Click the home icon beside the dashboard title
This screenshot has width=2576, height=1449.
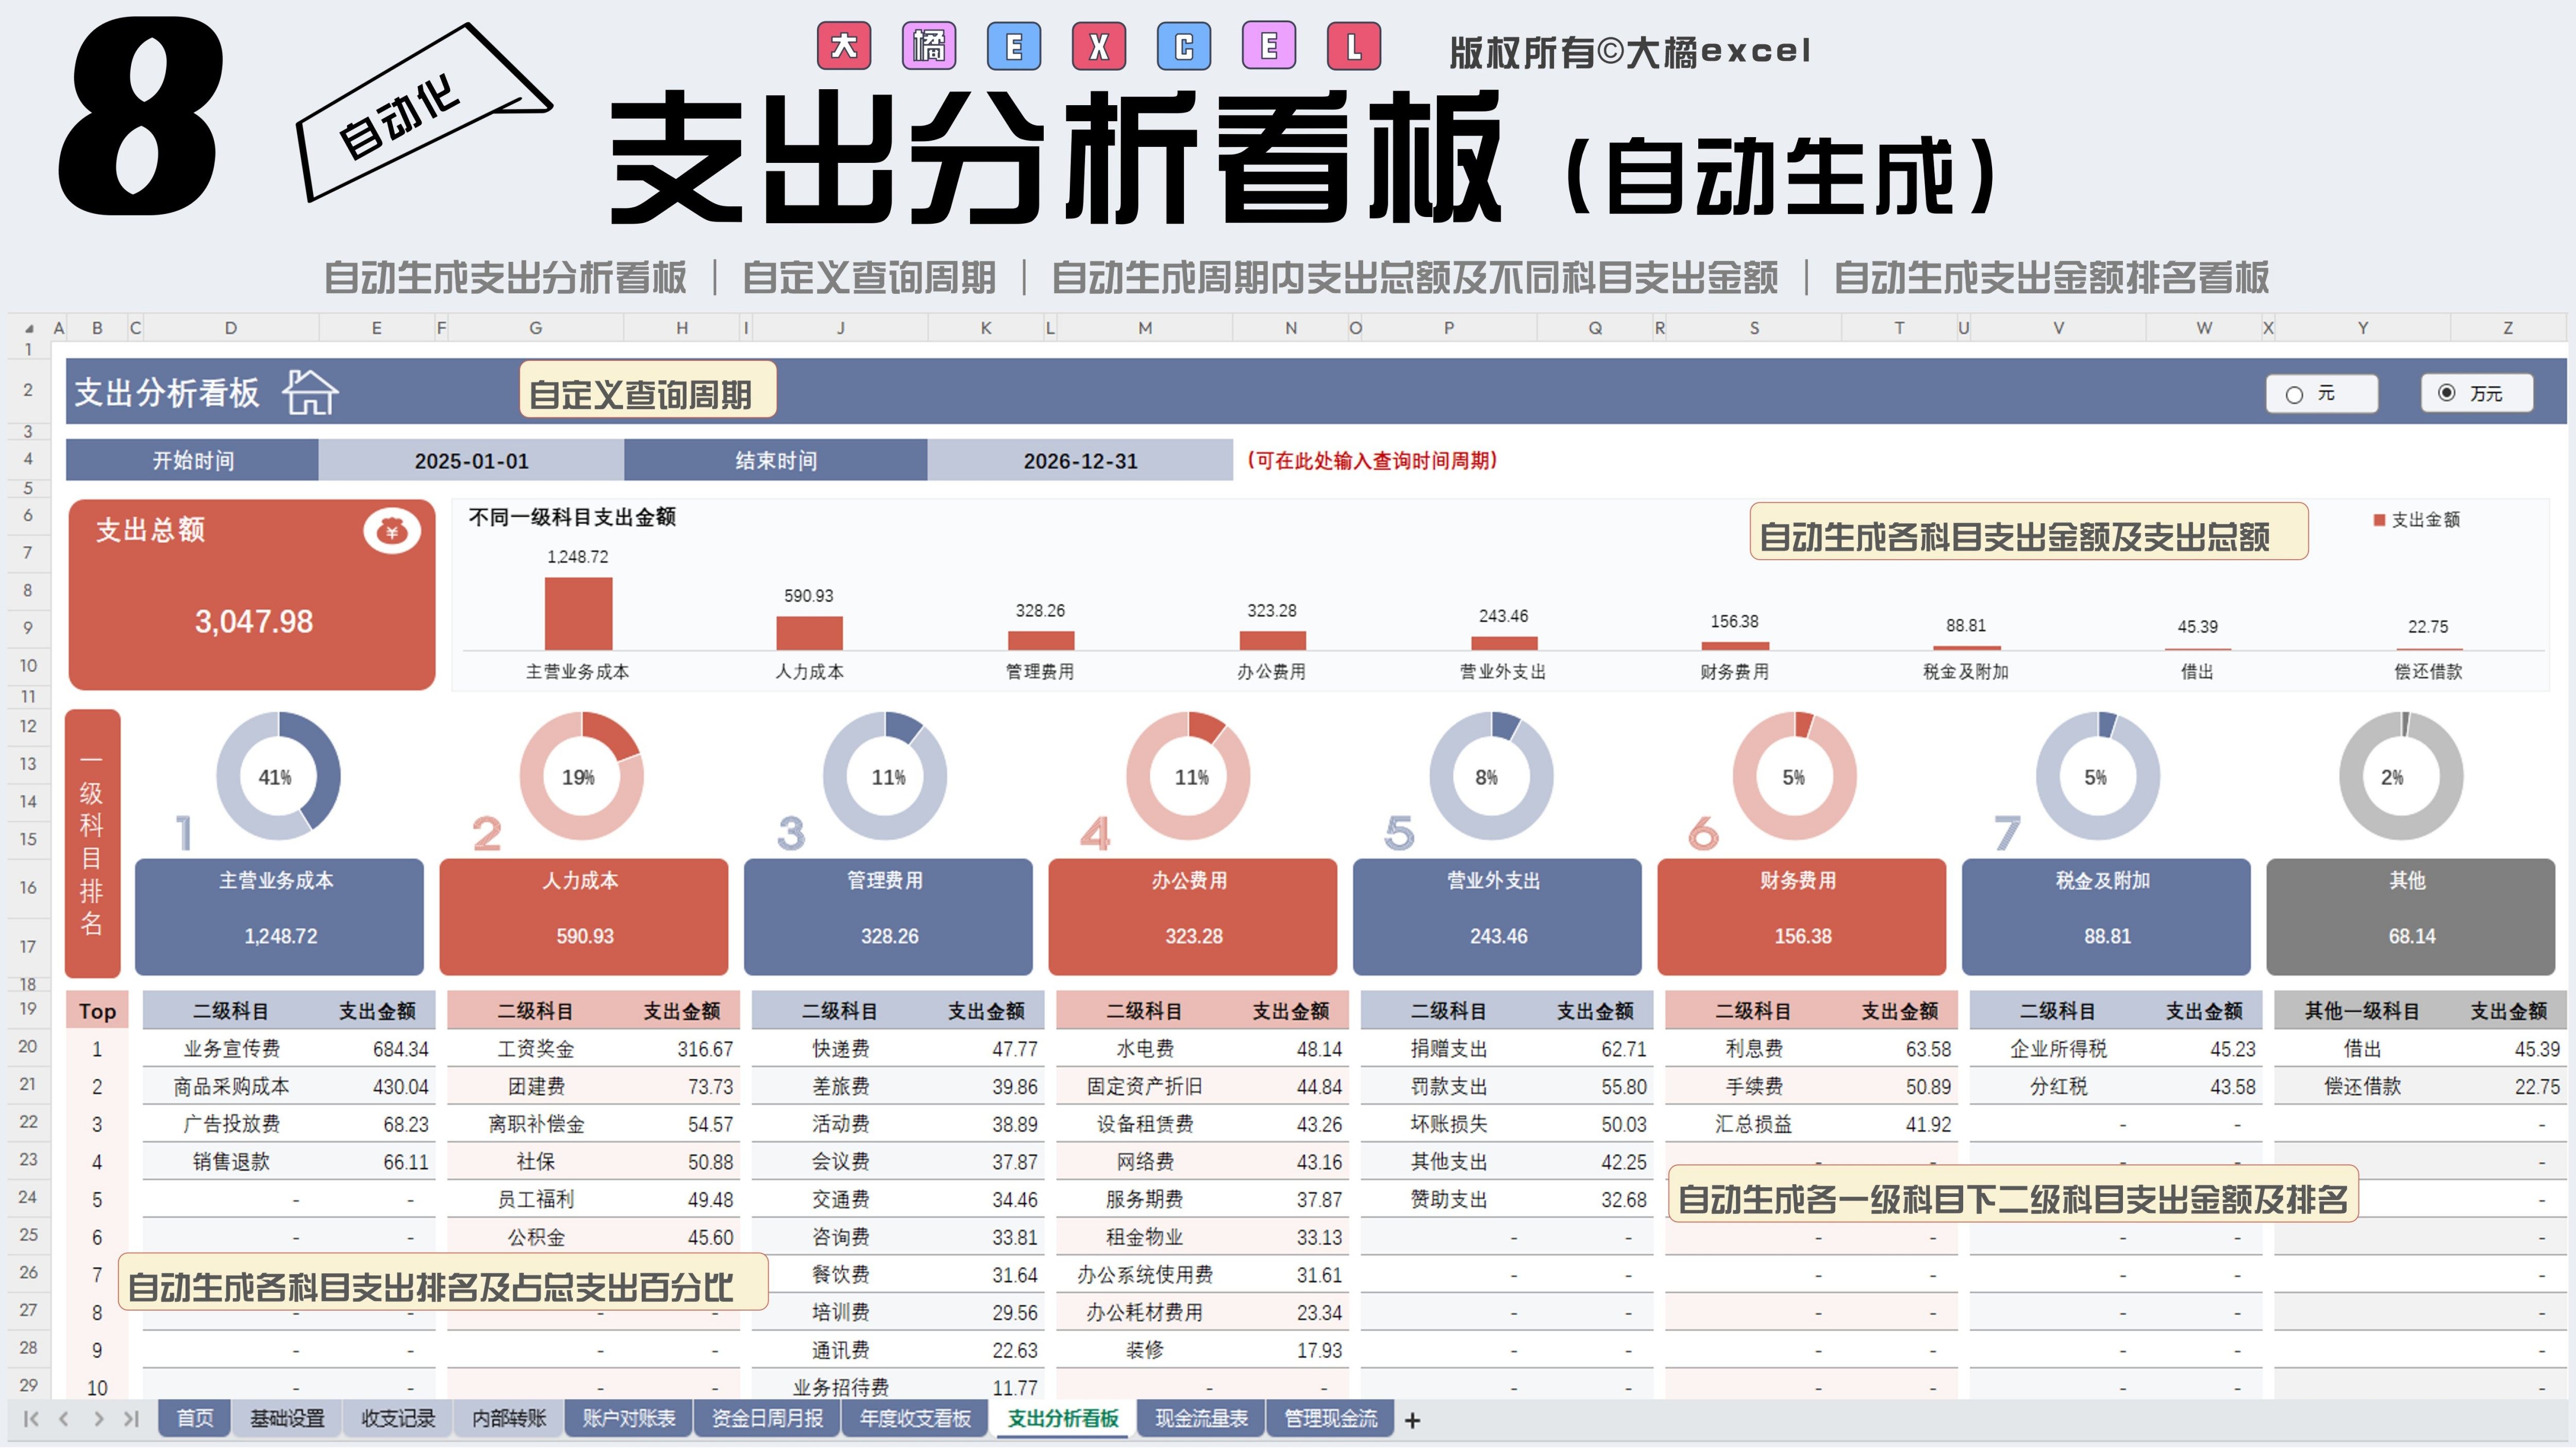coord(310,392)
